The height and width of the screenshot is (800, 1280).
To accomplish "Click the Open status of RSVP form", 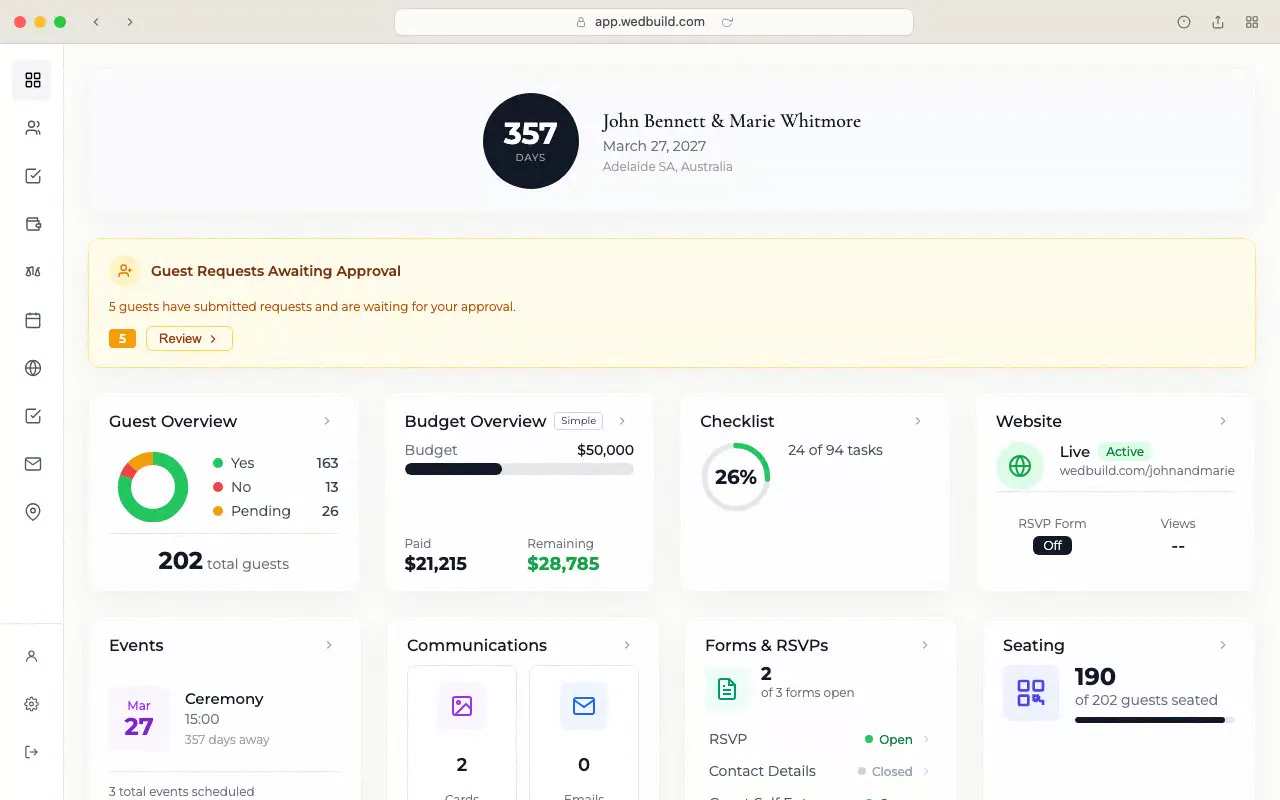I will (x=889, y=739).
